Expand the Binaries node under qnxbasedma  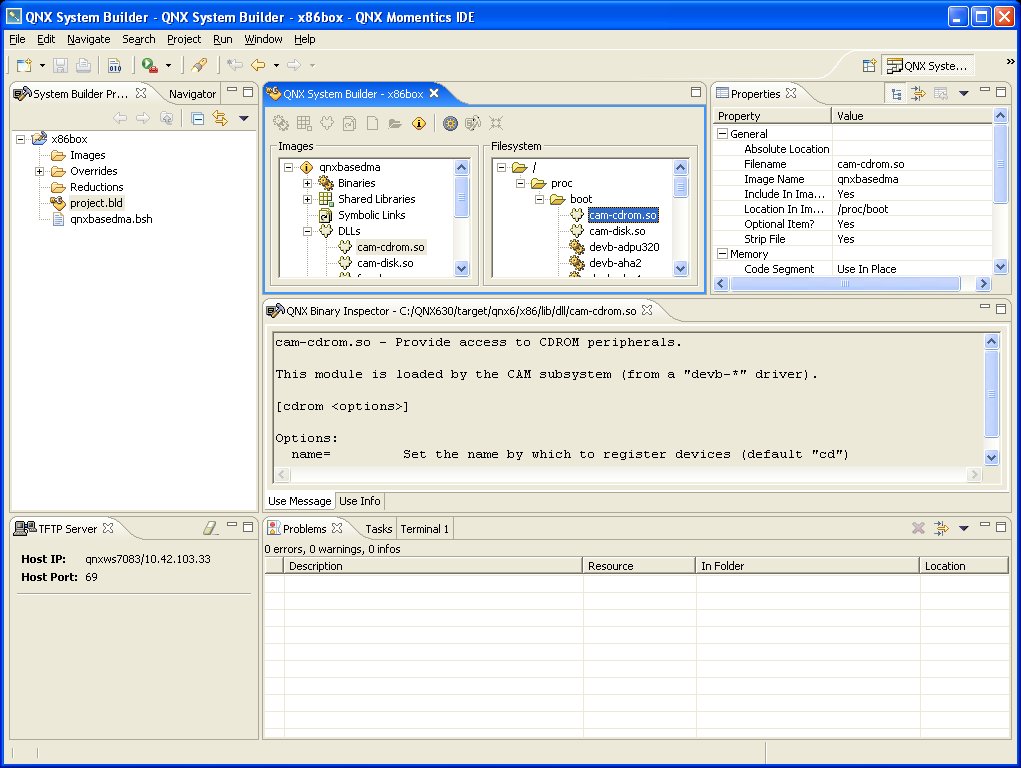tap(308, 183)
